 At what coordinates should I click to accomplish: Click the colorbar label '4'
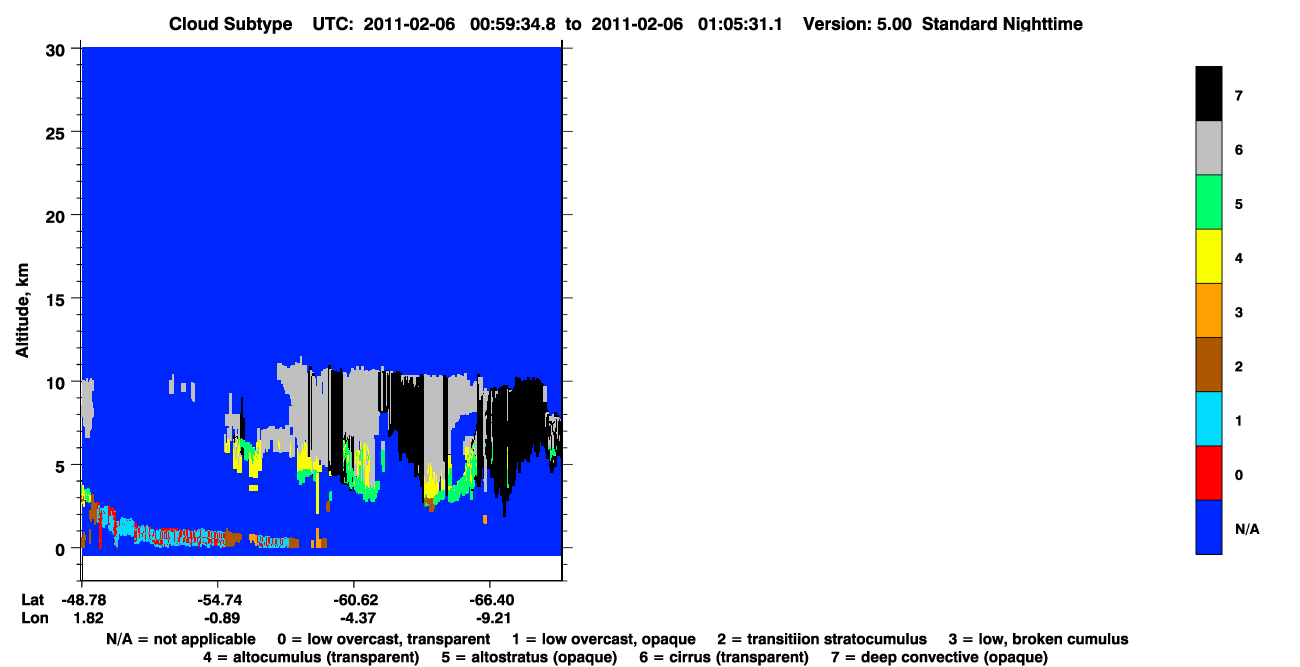[1239, 258]
